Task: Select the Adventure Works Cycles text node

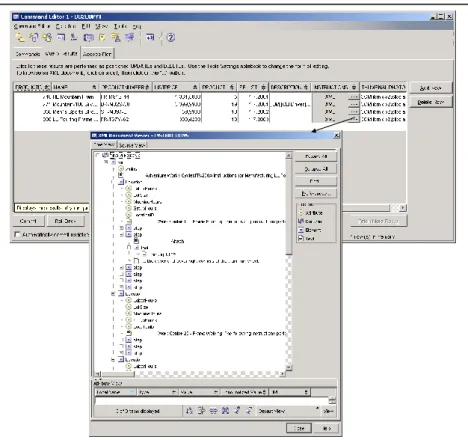Action: click(215, 175)
